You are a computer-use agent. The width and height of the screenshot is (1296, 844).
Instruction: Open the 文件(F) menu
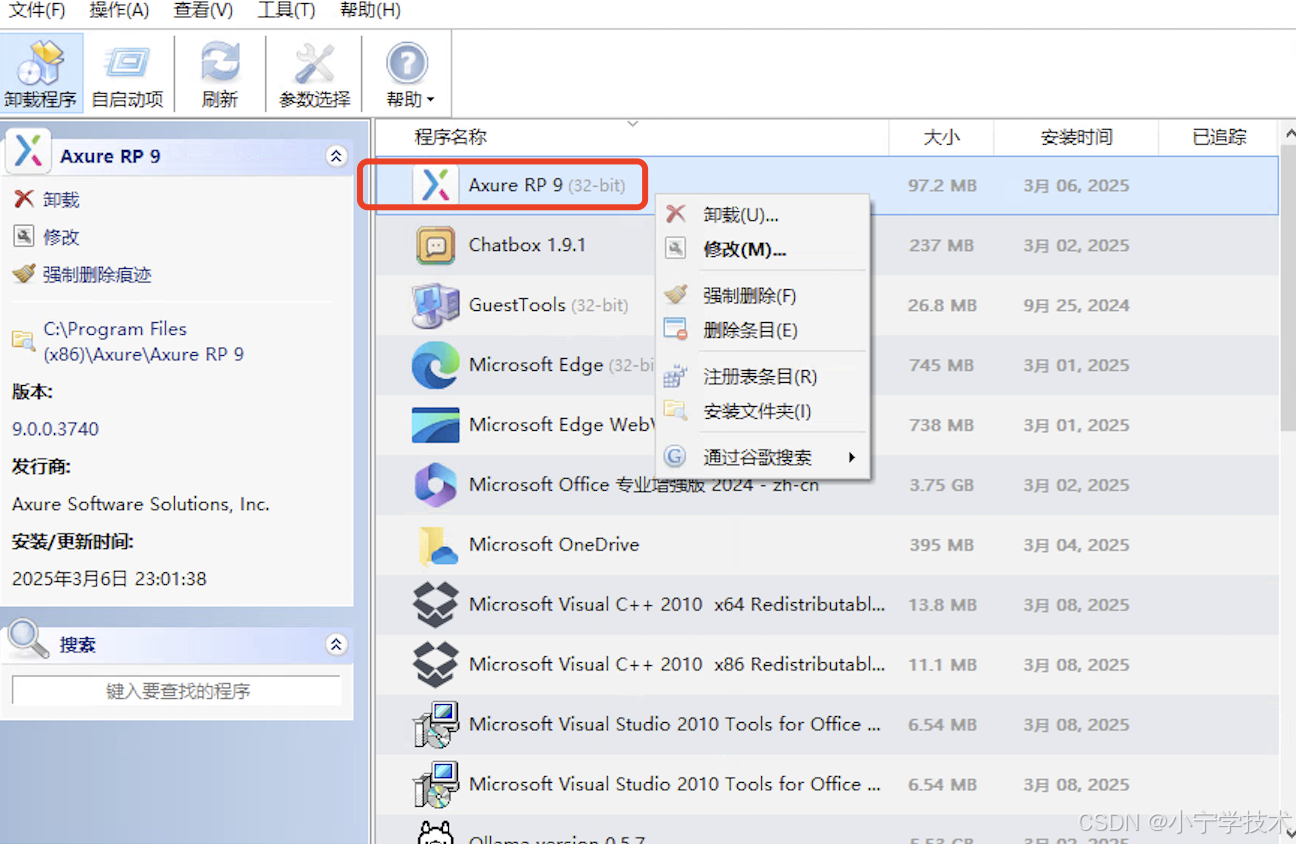tap(37, 10)
